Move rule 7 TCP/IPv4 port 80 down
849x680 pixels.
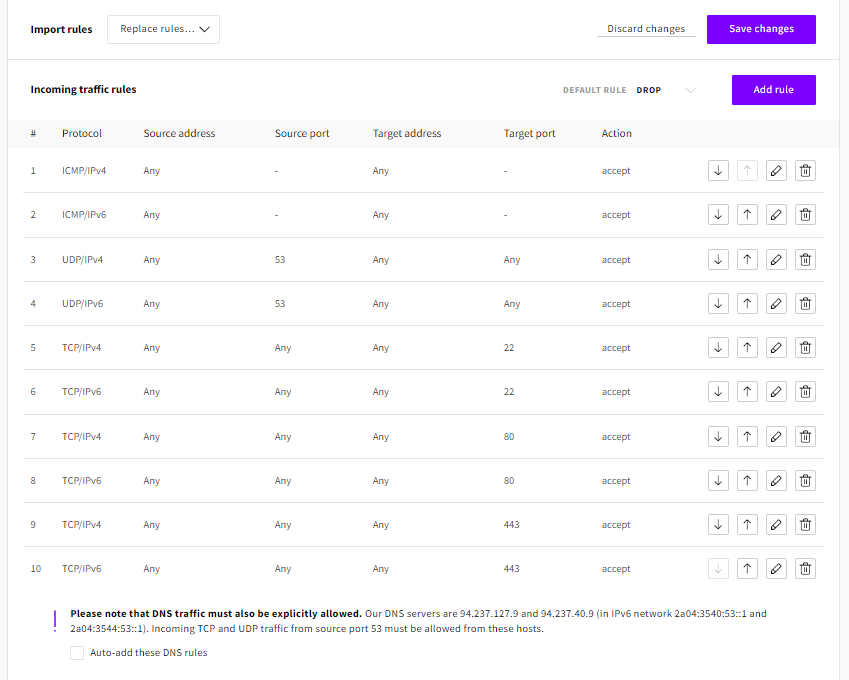[x=718, y=436]
